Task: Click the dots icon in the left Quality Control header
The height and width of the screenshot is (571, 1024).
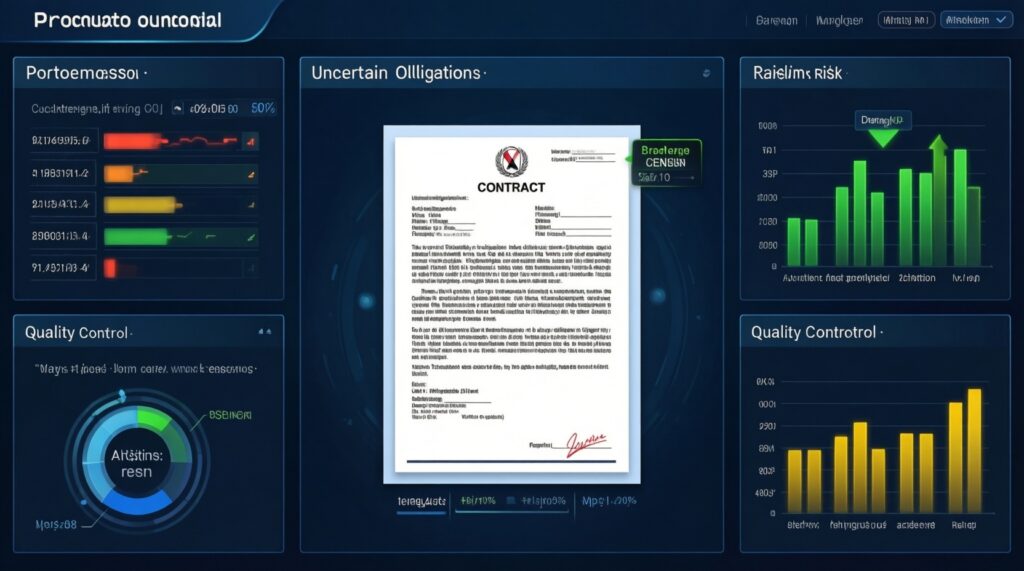Action: (x=264, y=331)
